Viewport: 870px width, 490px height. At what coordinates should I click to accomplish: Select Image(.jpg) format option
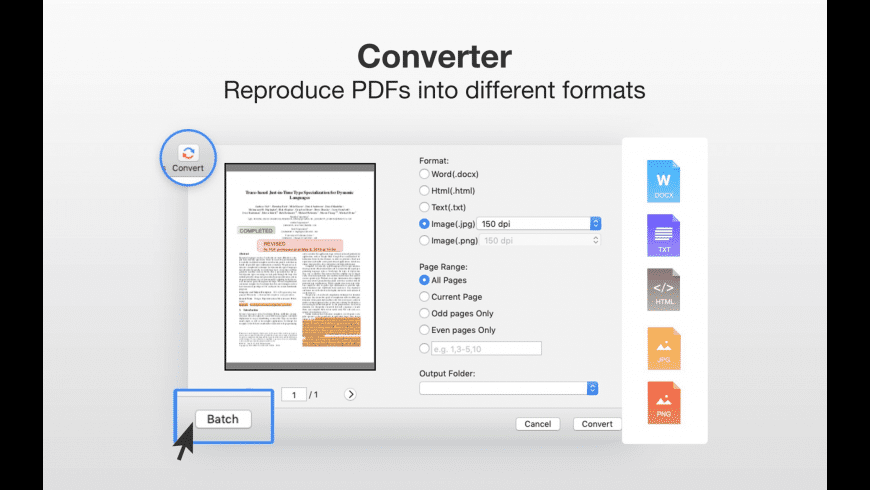click(424, 224)
